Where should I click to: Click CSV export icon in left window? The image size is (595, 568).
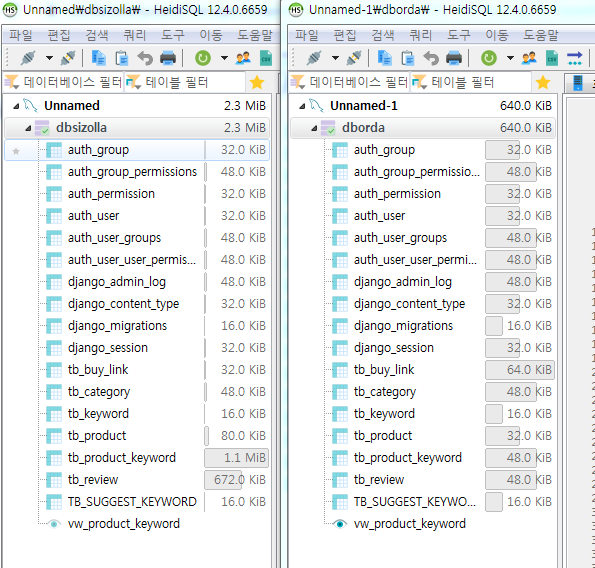[x=266, y=58]
